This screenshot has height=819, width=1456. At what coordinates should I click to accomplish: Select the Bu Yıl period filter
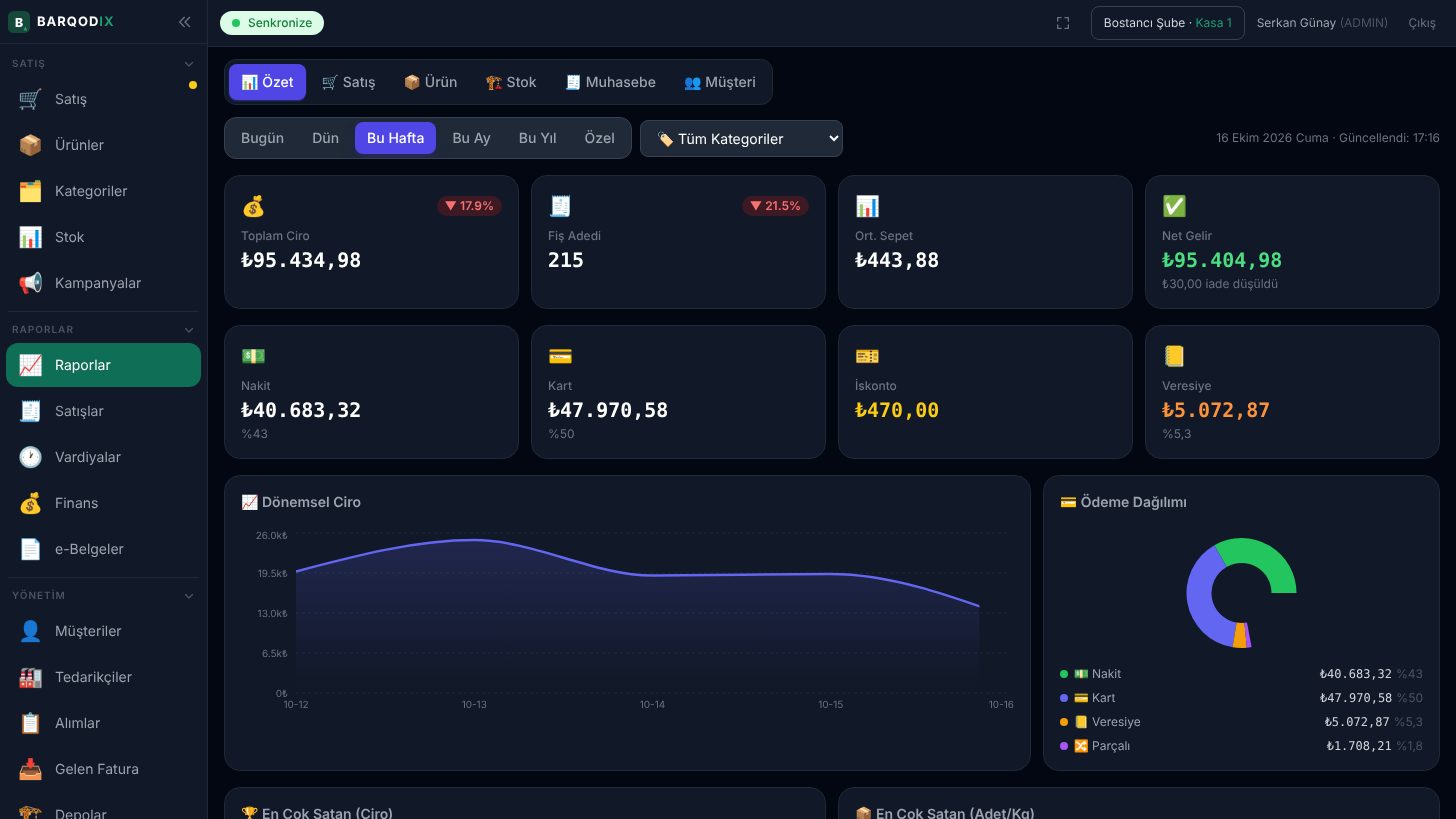[x=537, y=138]
